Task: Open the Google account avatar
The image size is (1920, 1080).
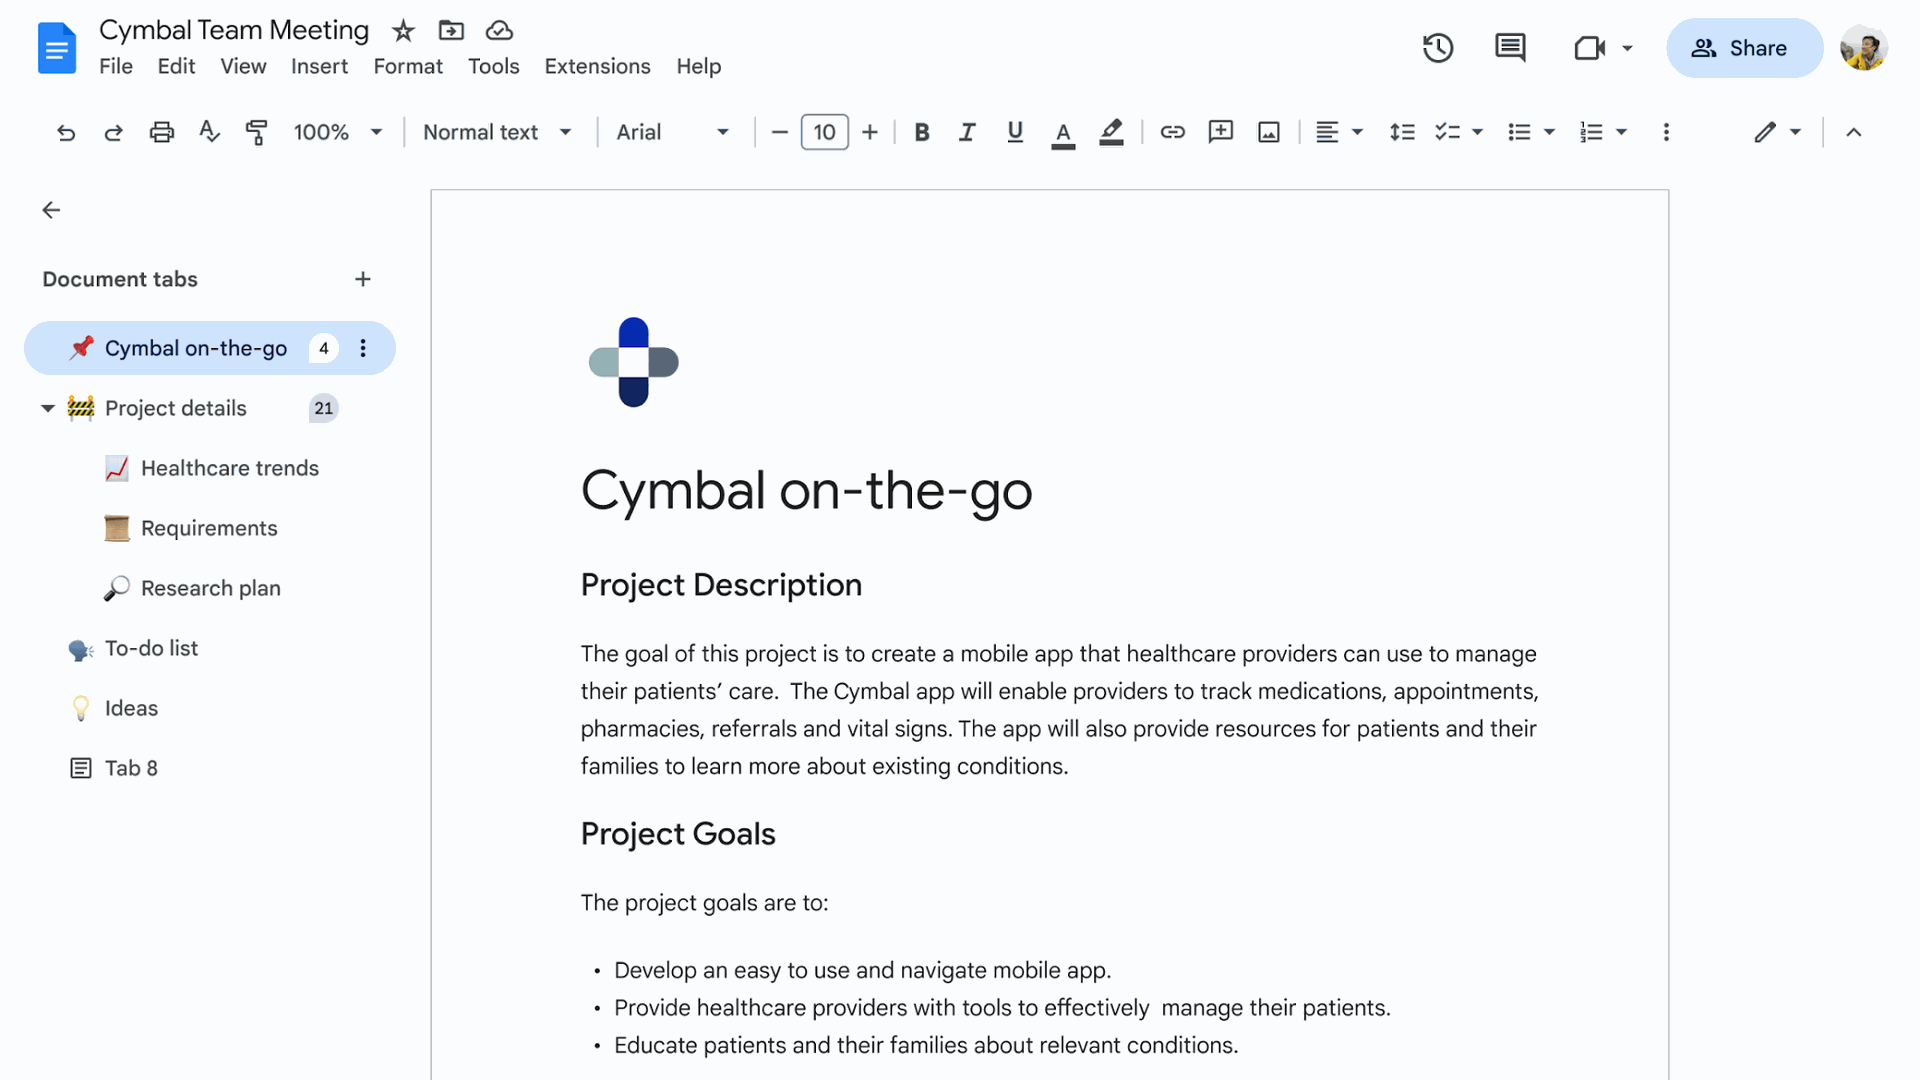Action: click(1863, 48)
